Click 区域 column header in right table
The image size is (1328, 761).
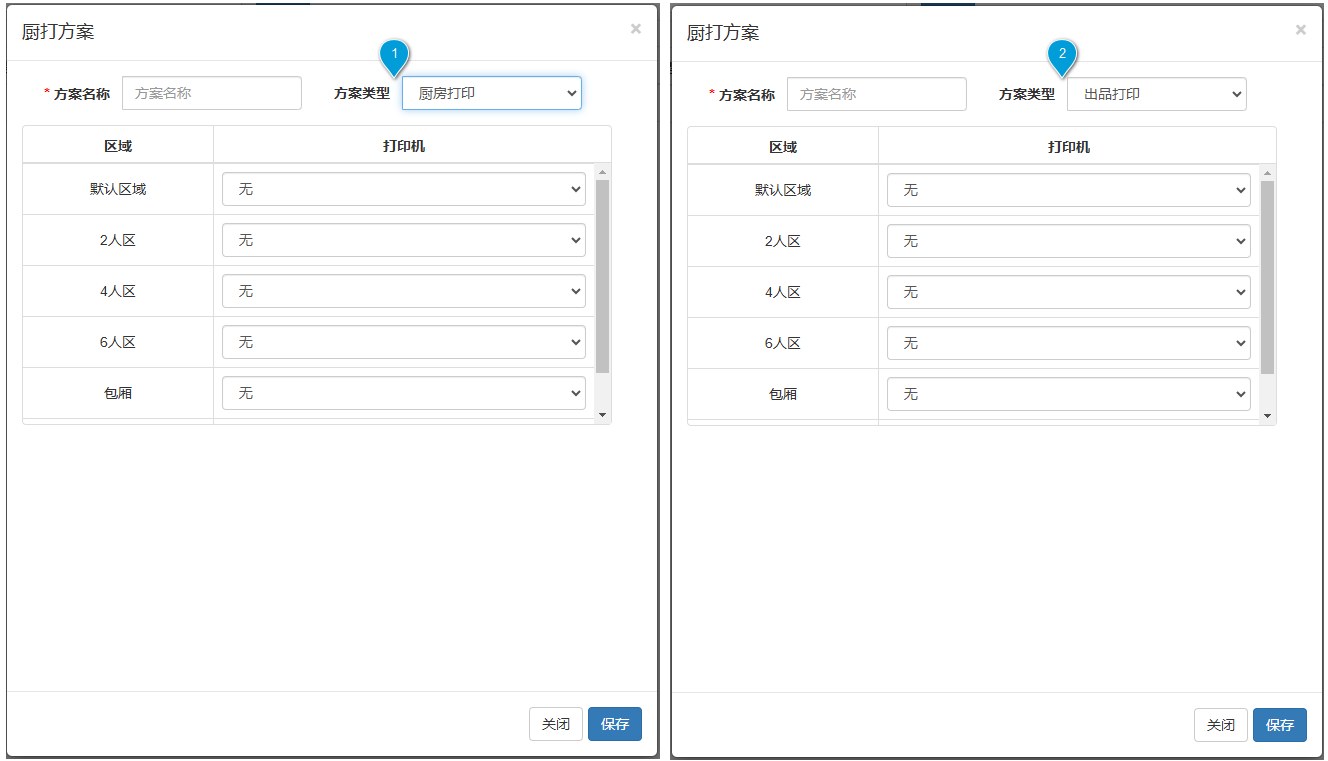point(783,147)
